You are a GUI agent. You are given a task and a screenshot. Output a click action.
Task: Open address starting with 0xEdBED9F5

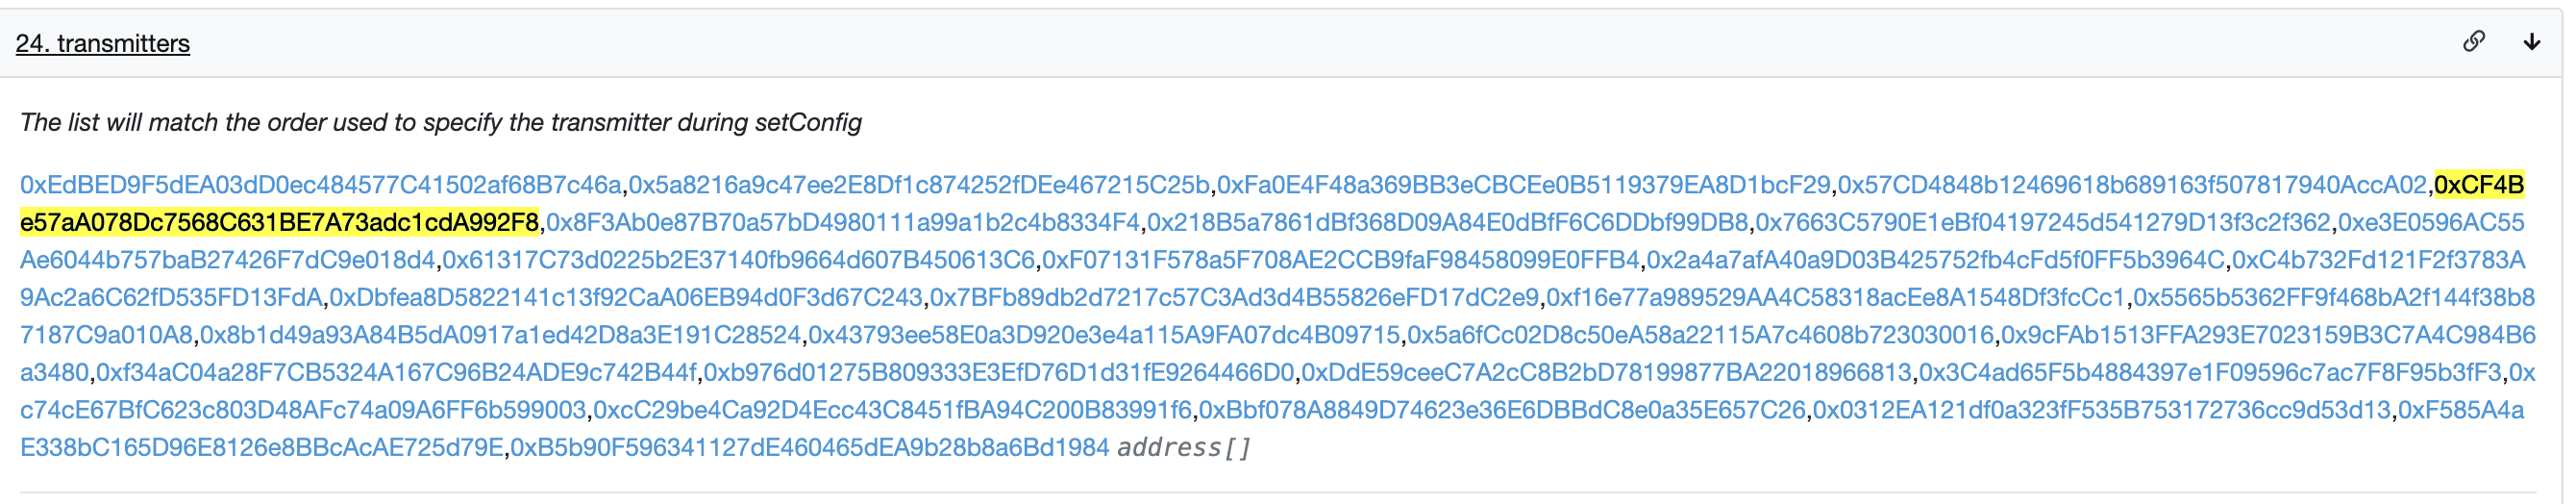[x=320, y=186]
